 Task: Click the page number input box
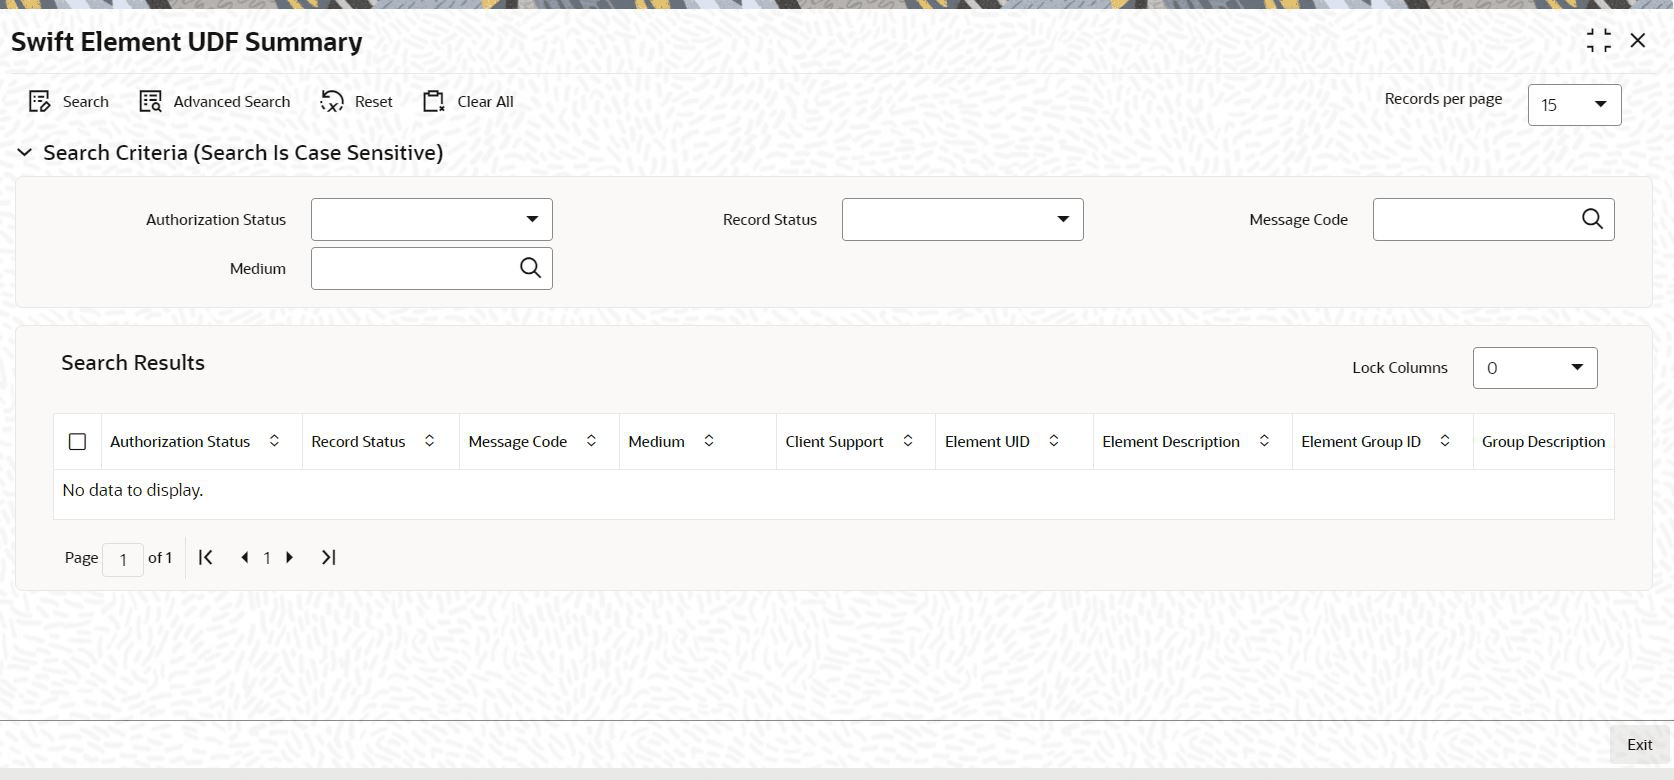coord(123,559)
